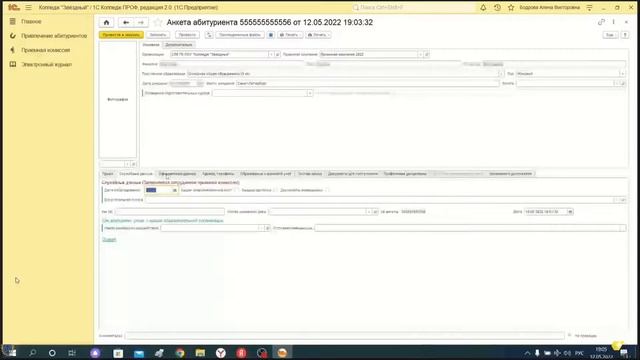Screen dimensions: 640x360
Task: Open Приемная комиссия section
Action: coord(45,50)
